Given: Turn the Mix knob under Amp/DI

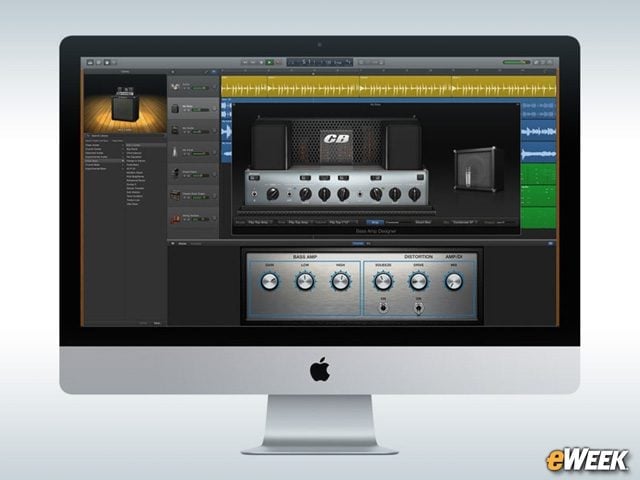Looking at the screenshot, I should click(454, 281).
